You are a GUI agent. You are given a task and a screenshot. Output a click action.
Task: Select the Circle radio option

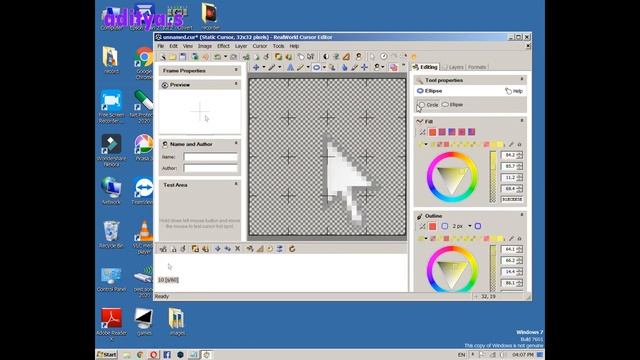(x=428, y=105)
